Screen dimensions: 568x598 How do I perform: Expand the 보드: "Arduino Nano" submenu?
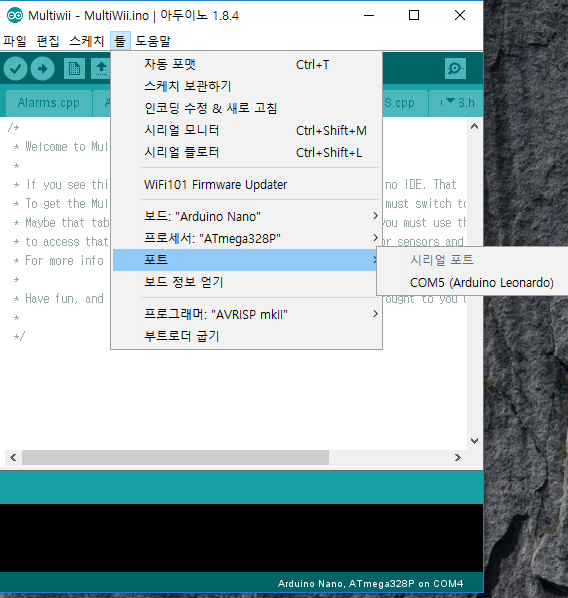click(246, 216)
